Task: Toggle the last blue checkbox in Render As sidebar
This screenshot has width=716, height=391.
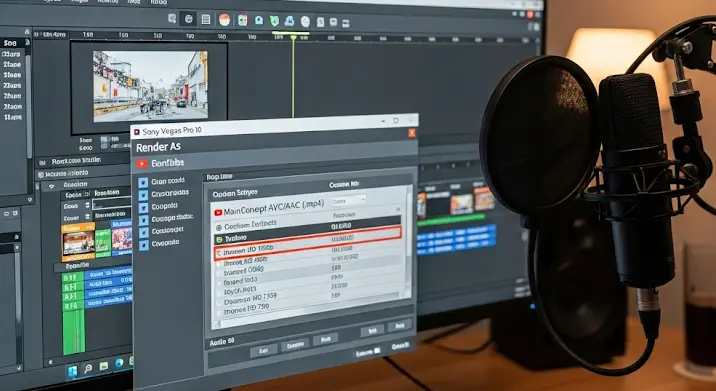Action: [143, 245]
